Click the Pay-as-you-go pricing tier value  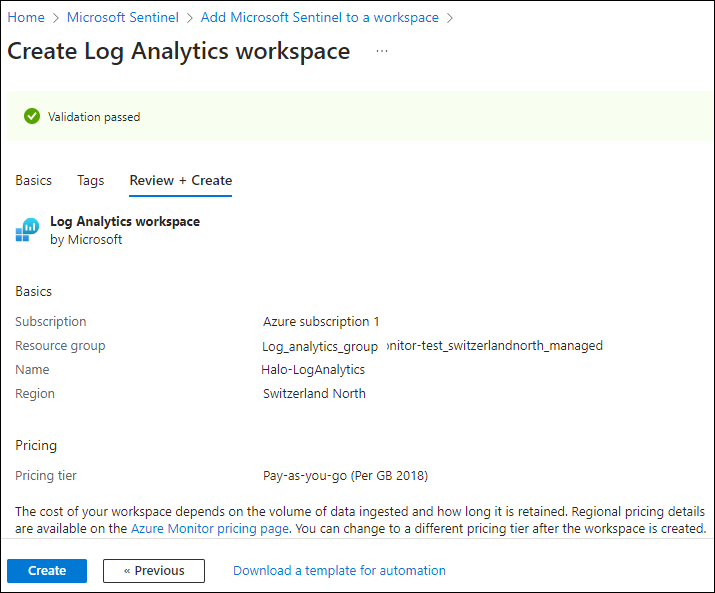point(345,476)
